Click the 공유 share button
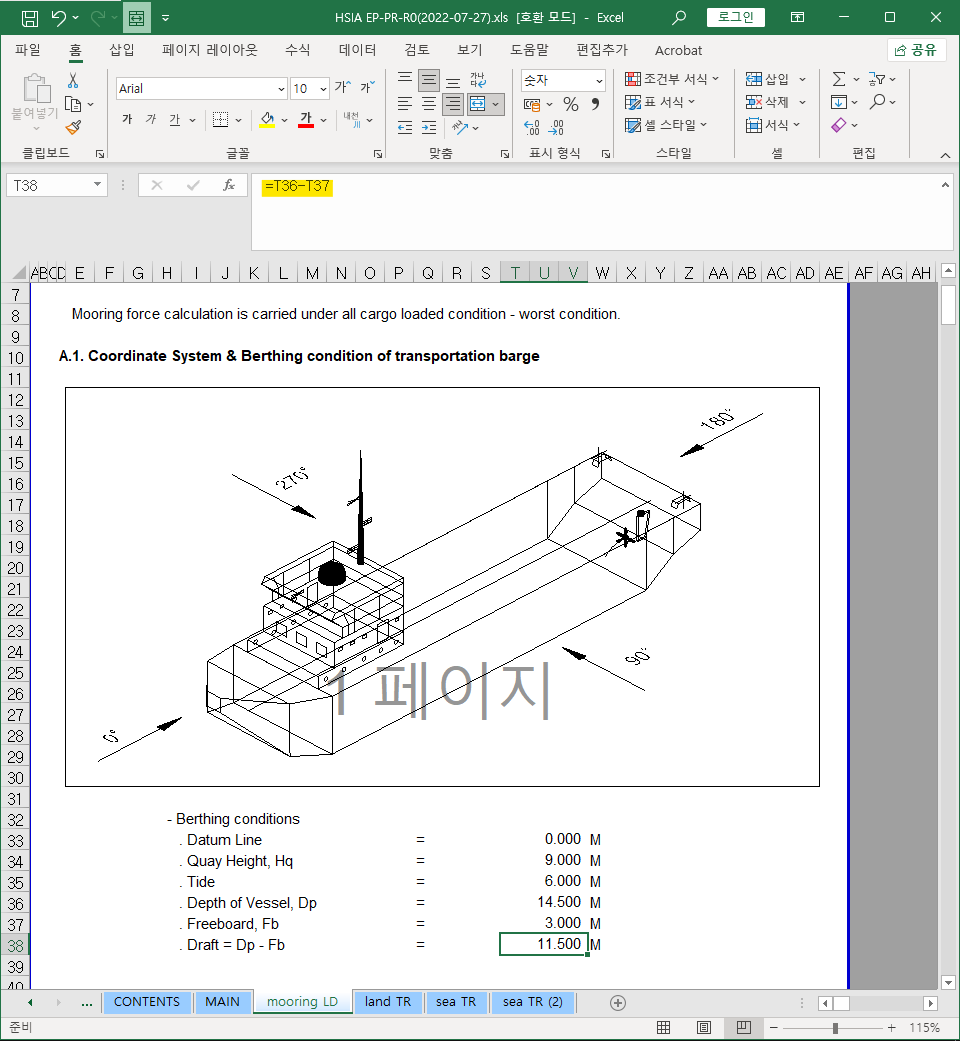960x1041 pixels. [x=916, y=50]
